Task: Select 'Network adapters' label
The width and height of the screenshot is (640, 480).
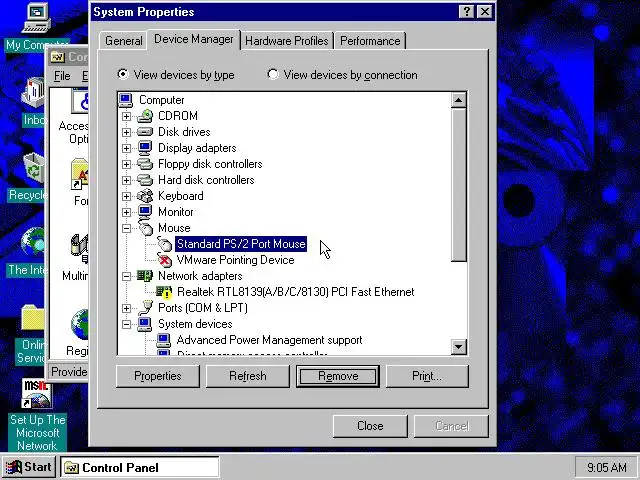Action: pyautogui.click(x=200, y=276)
